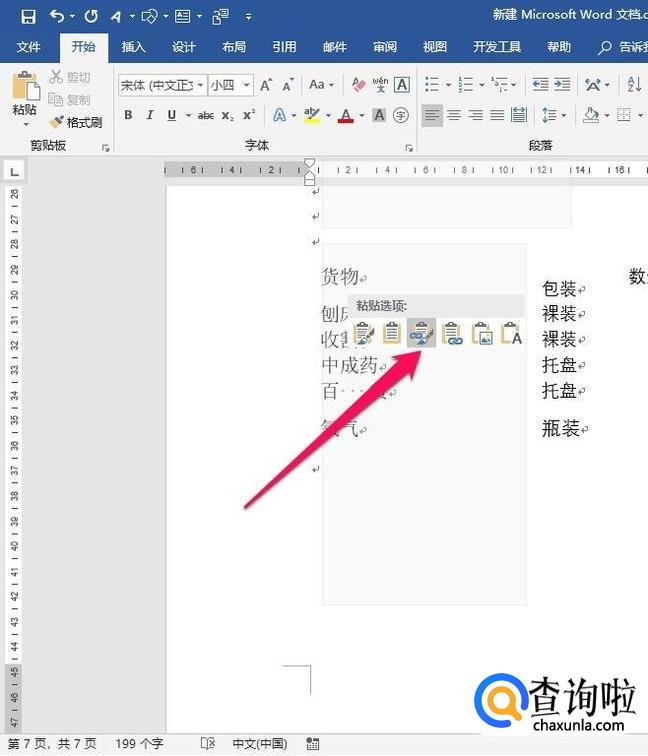This screenshot has height=756, width=648.
Task: Apply the yellow text highlight color
Action: click(312, 115)
